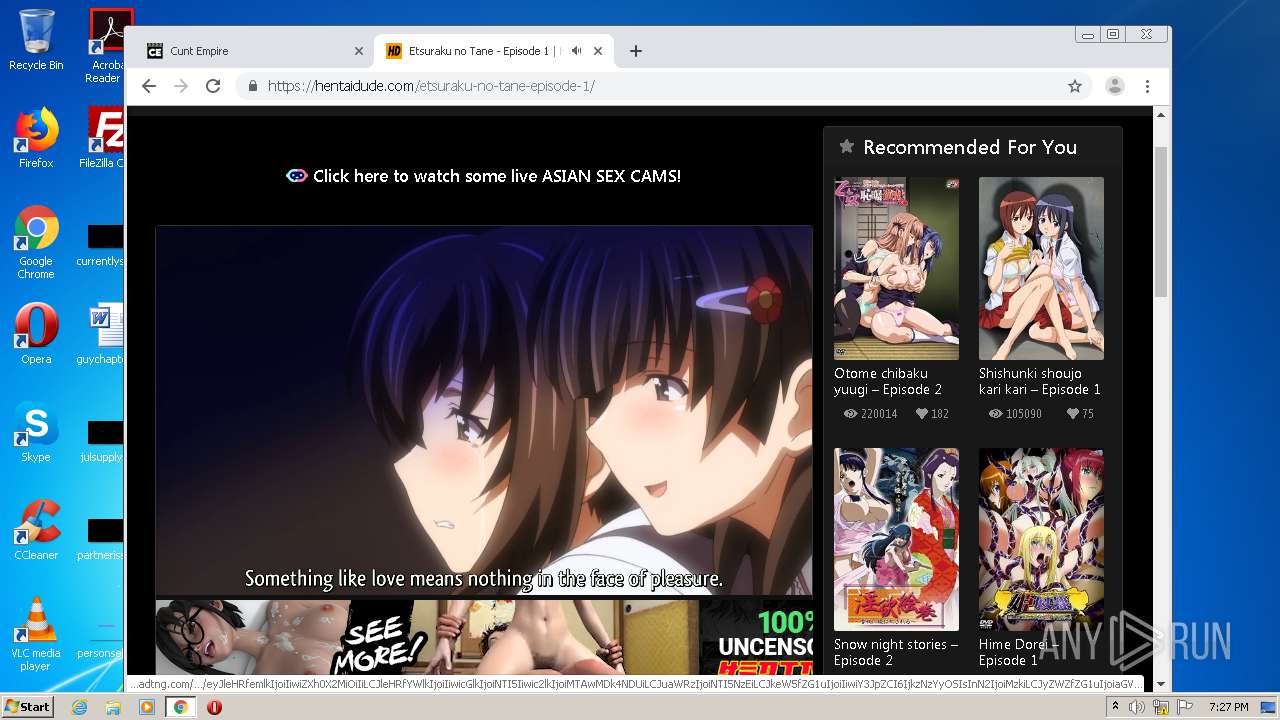Click the padlock site info icon
Screen dimensions: 1280x720
point(253,86)
